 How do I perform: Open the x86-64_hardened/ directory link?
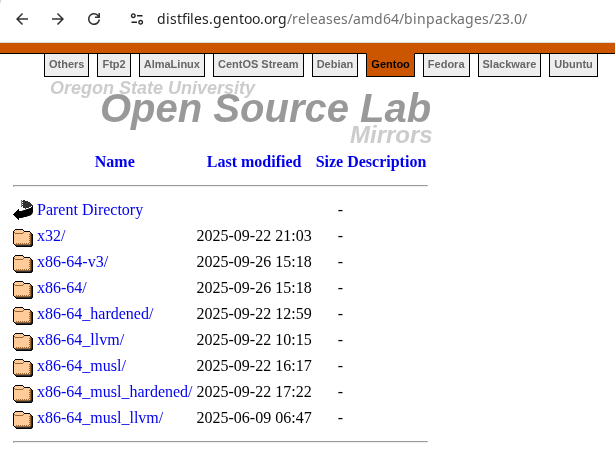(x=95, y=314)
